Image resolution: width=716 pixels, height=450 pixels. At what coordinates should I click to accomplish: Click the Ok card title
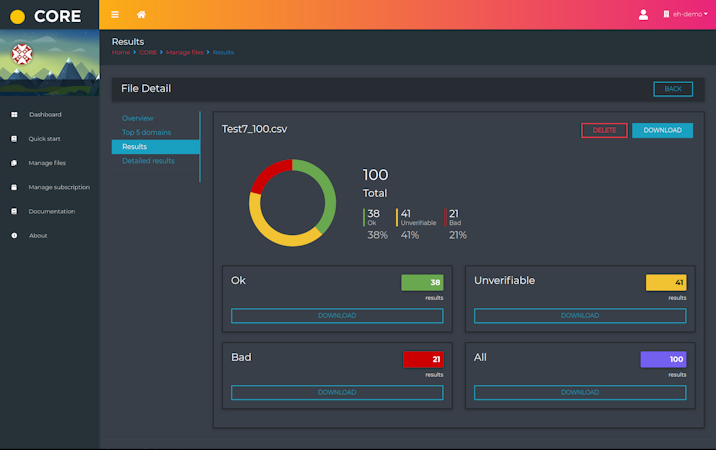[x=238, y=281]
